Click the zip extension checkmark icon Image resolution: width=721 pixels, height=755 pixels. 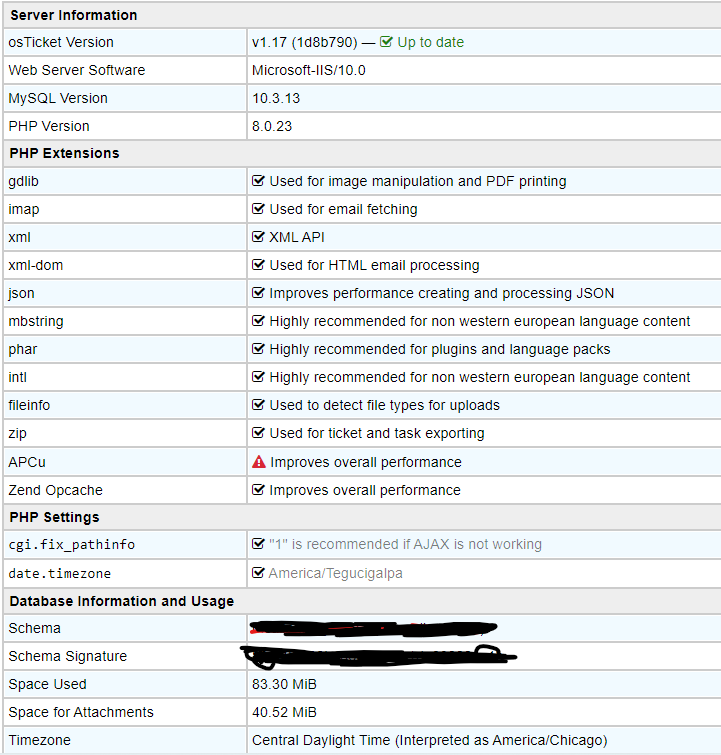(x=259, y=433)
